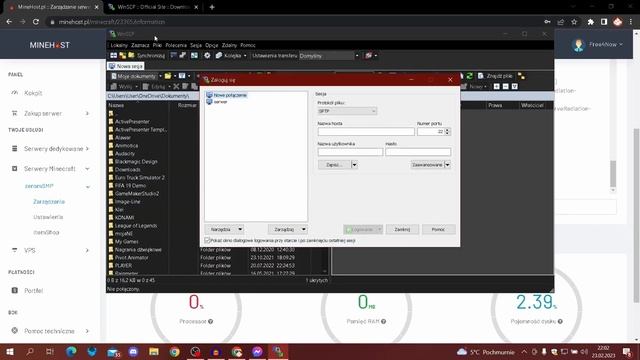Bookmark this page with the star icon

(574, 22)
